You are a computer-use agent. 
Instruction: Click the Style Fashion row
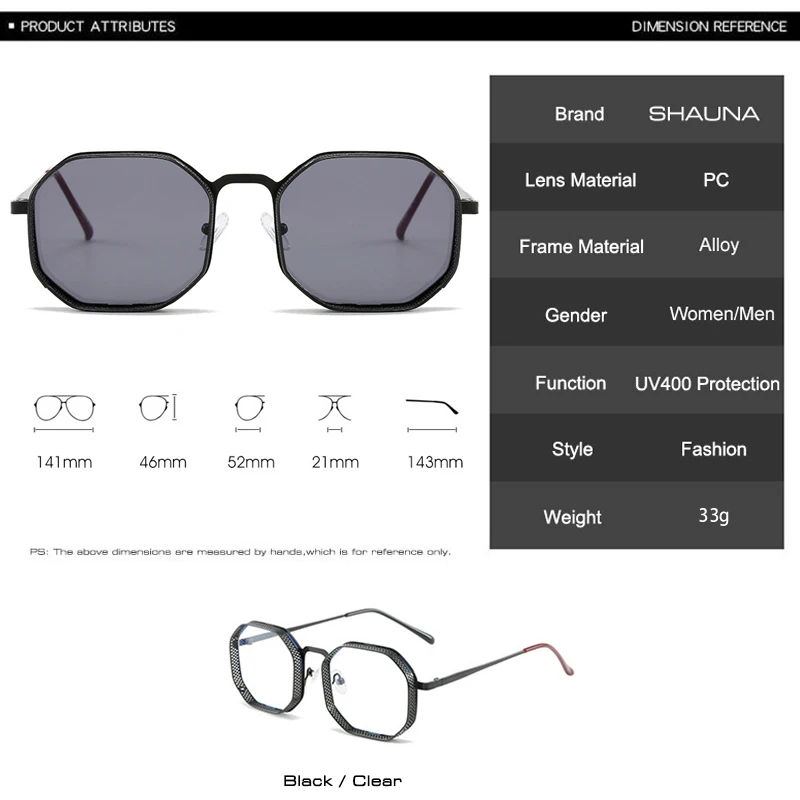pos(637,447)
